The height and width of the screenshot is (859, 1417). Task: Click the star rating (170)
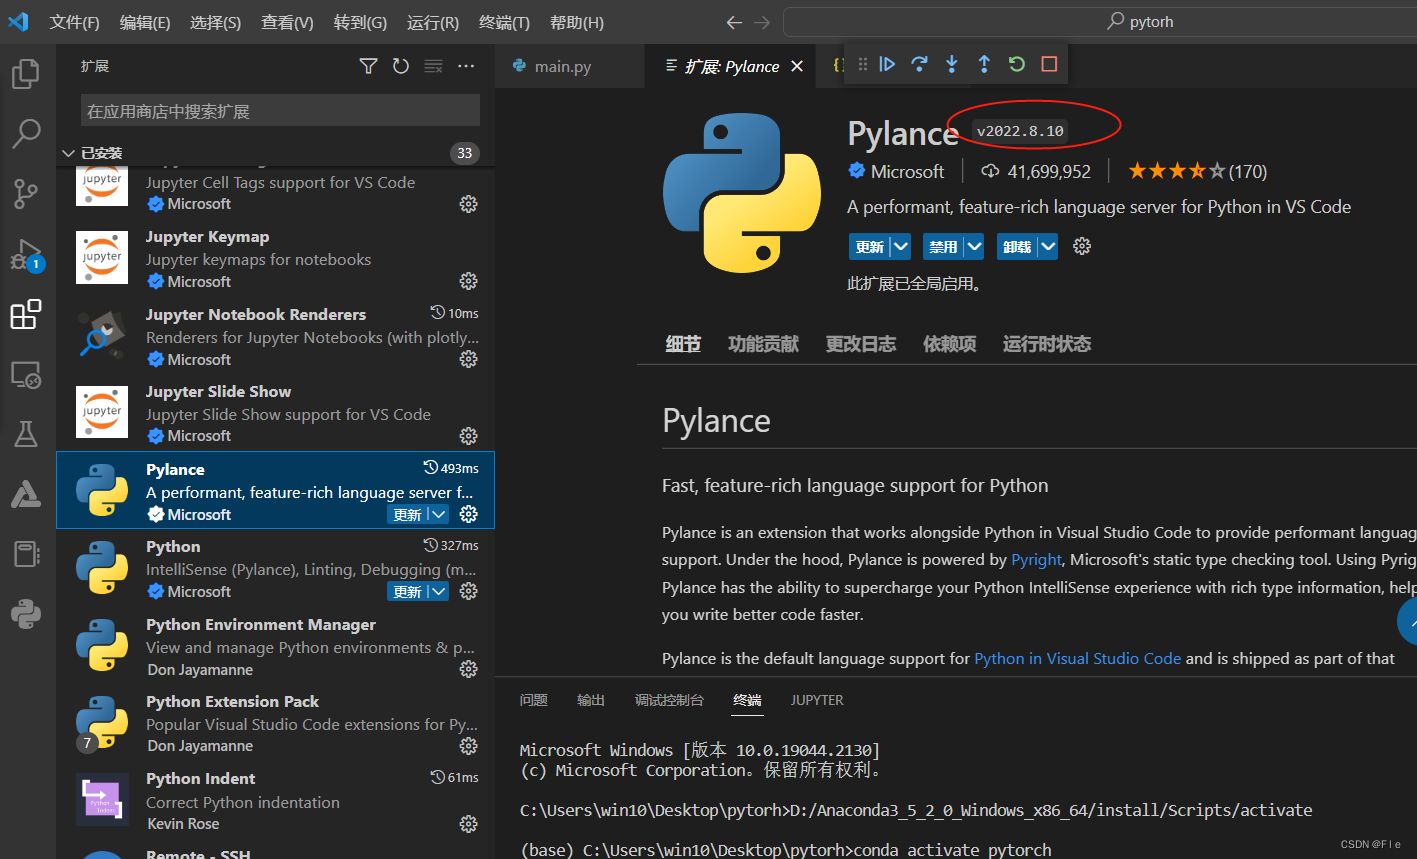pos(1198,171)
